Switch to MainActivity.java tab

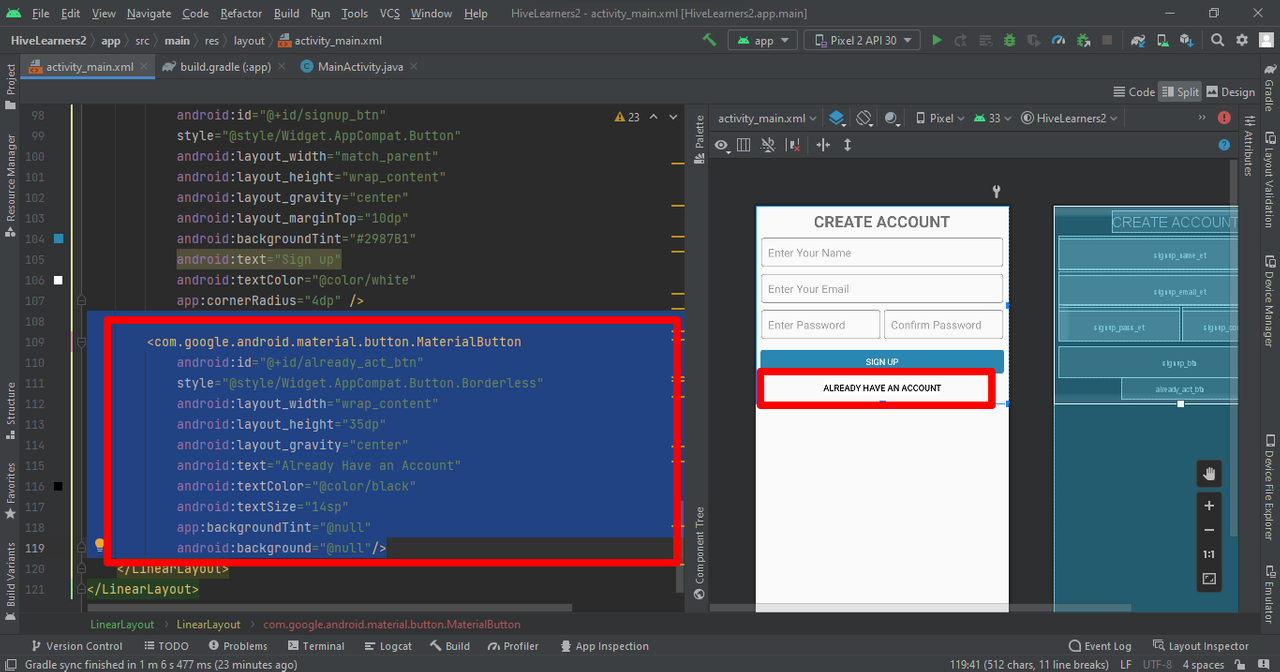click(x=358, y=66)
